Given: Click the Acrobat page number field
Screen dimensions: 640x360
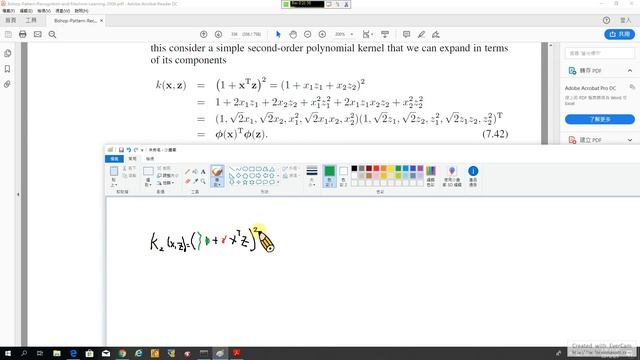Looking at the screenshot, I should [x=234, y=34].
